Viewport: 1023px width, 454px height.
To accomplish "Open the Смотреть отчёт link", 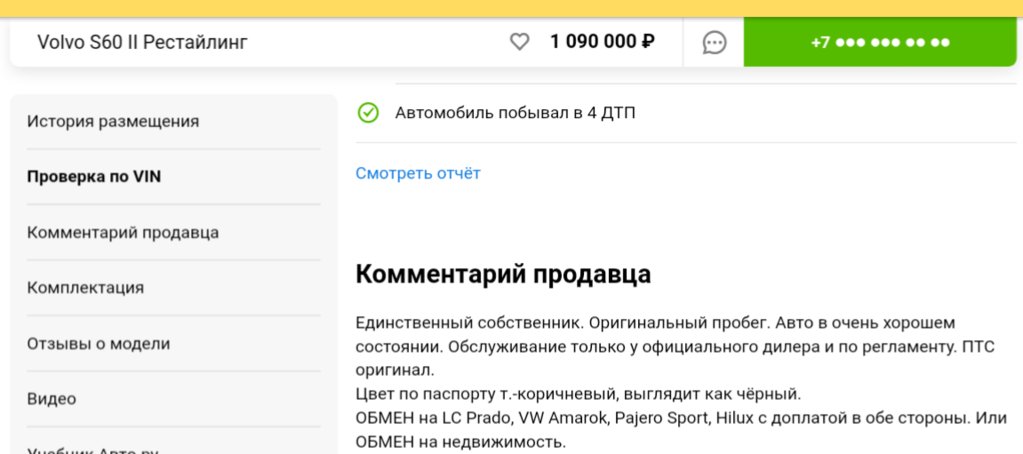I will point(418,174).
